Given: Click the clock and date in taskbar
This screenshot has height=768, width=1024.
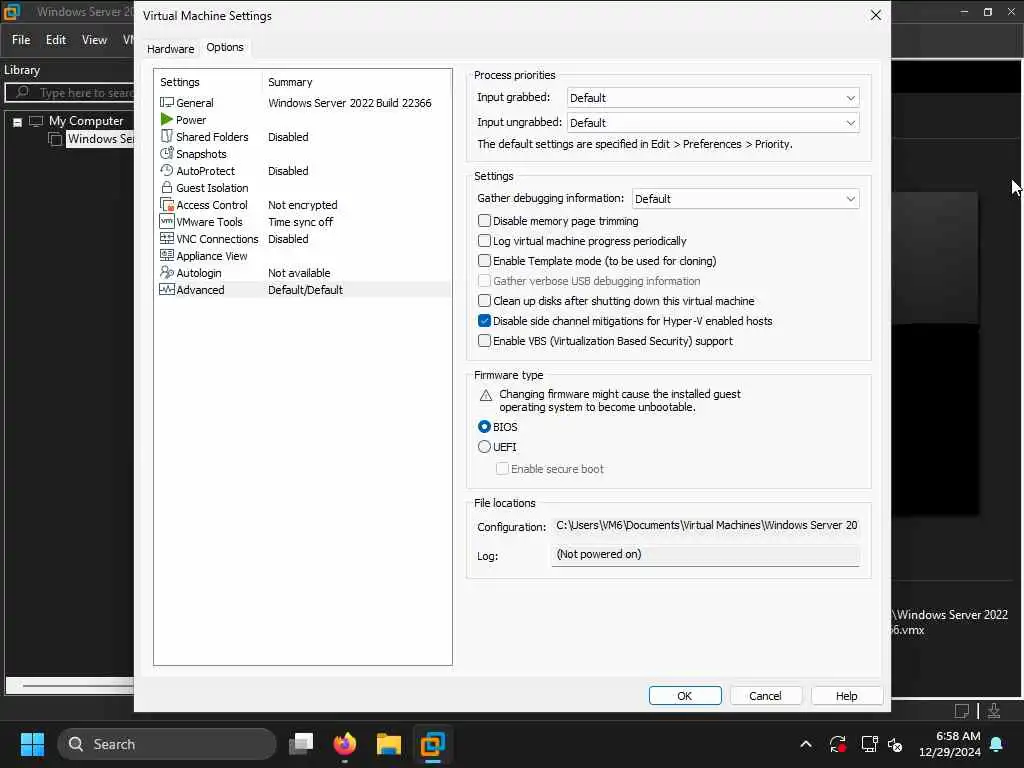Looking at the screenshot, I should pos(952,744).
